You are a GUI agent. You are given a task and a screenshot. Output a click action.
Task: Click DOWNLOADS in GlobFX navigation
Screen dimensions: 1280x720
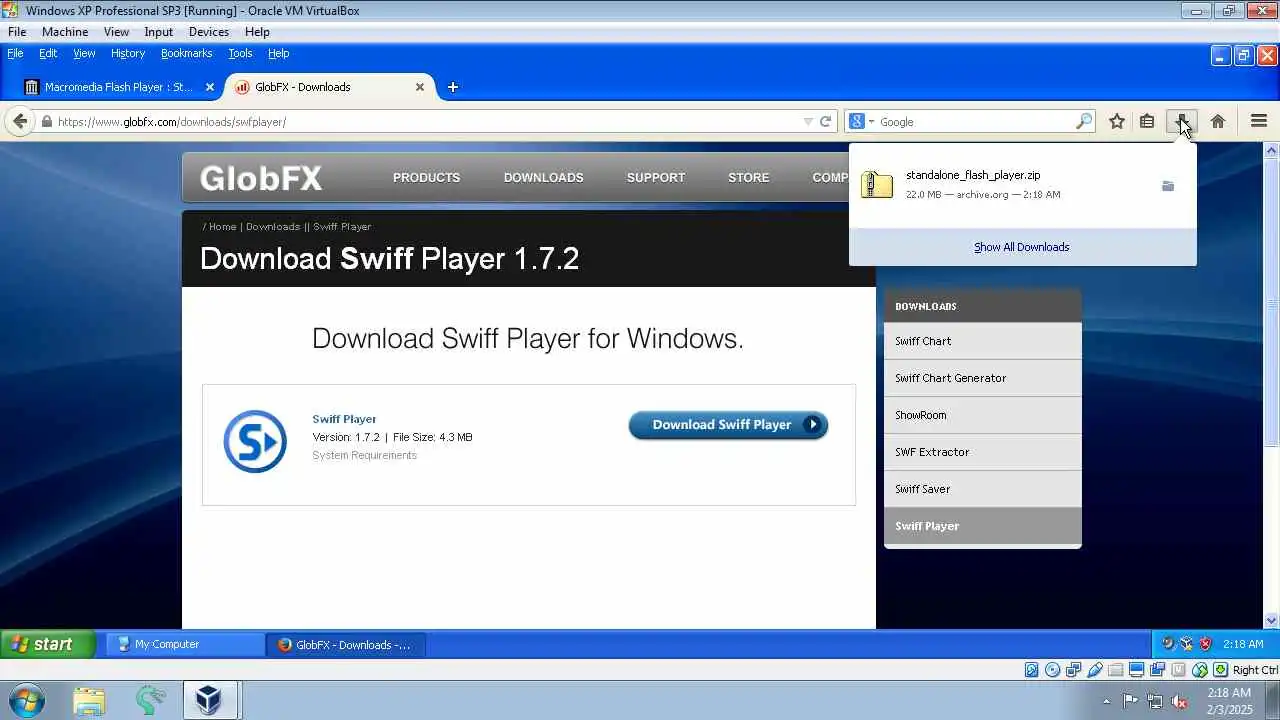tap(543, 178)
